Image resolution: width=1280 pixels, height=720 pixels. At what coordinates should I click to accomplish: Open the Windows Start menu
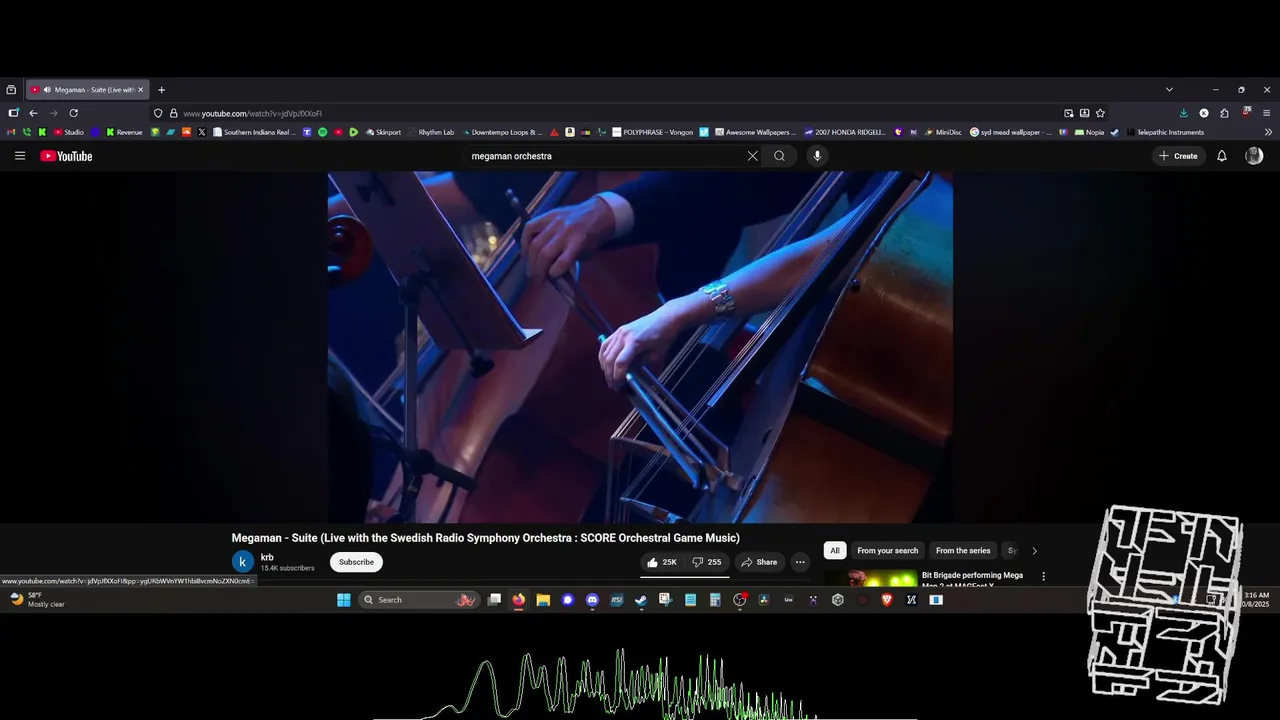[343, 600]
